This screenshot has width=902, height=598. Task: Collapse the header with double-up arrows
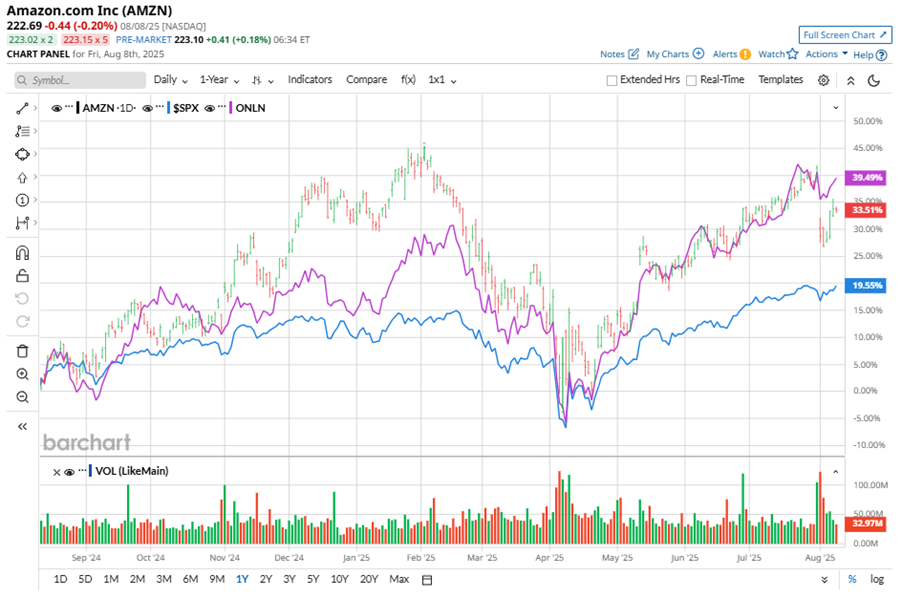coord(850,80)
